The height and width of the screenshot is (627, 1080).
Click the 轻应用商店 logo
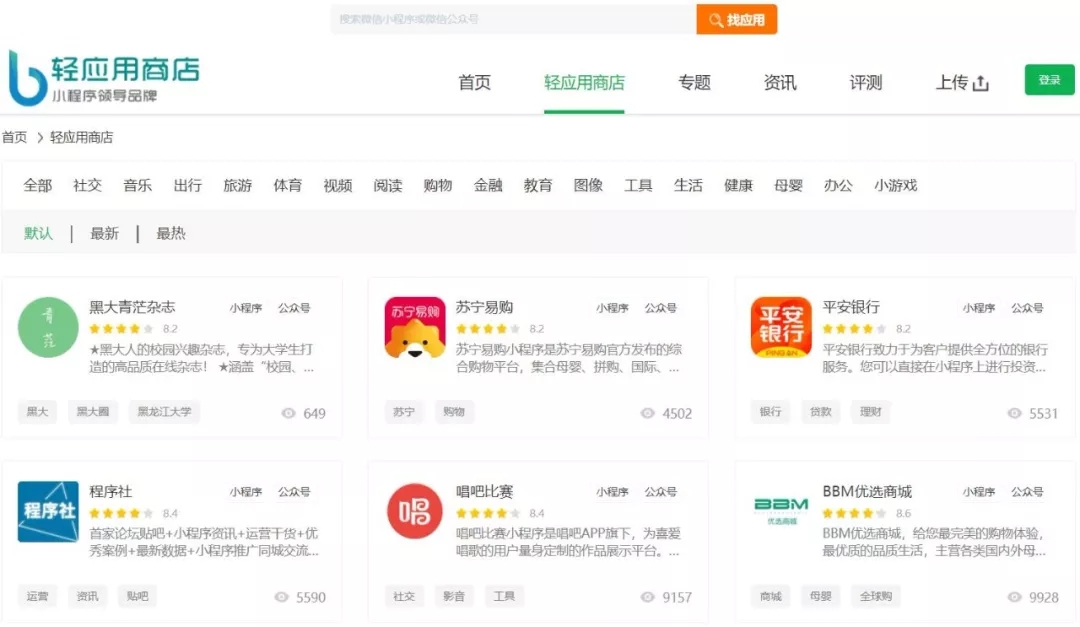[x=104, y=78]
